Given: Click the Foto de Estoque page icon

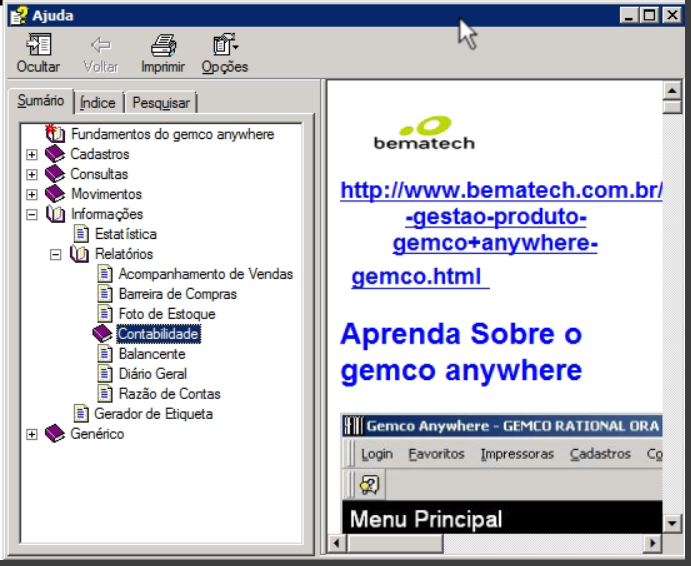Looking at the screenshot, I should click(104, 314).
